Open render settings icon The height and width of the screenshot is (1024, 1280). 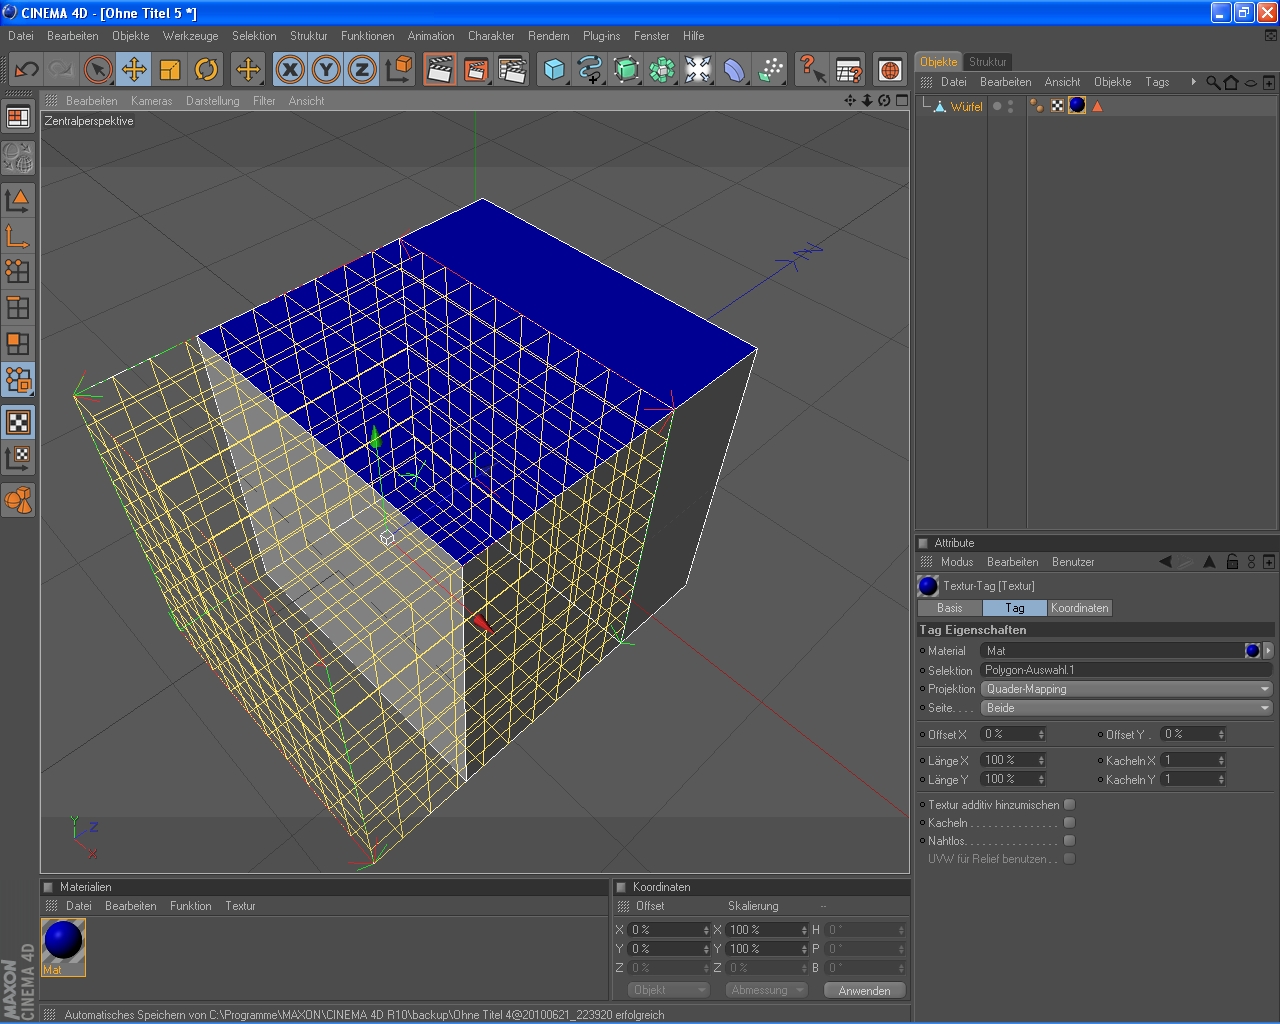511,69
